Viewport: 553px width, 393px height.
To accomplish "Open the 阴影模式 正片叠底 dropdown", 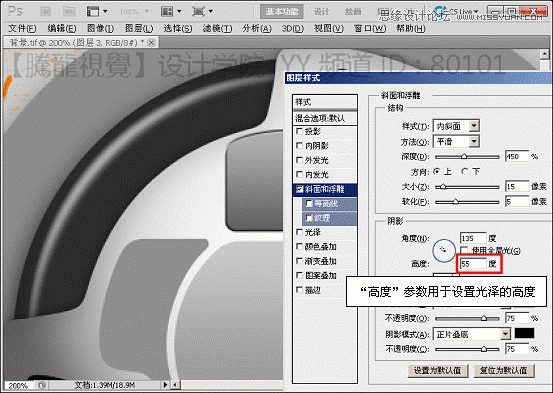I will (x=472, y=334).
